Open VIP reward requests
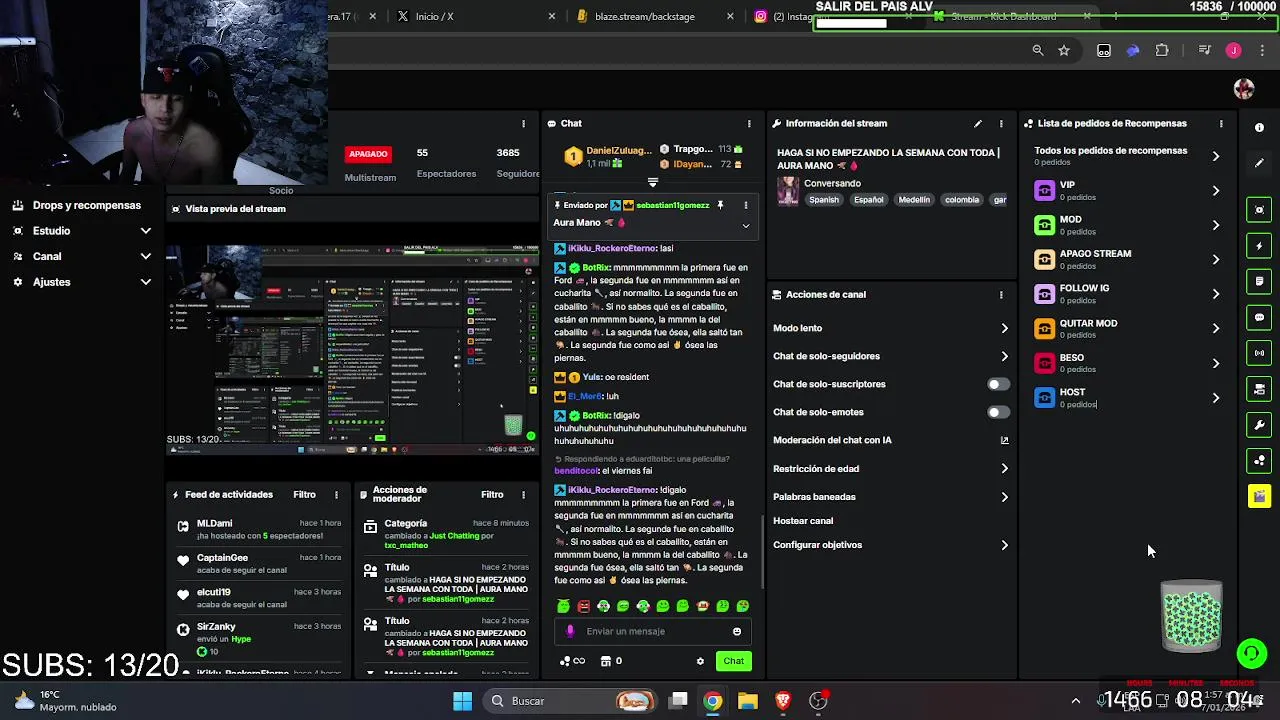 (x=1127, y=190)
